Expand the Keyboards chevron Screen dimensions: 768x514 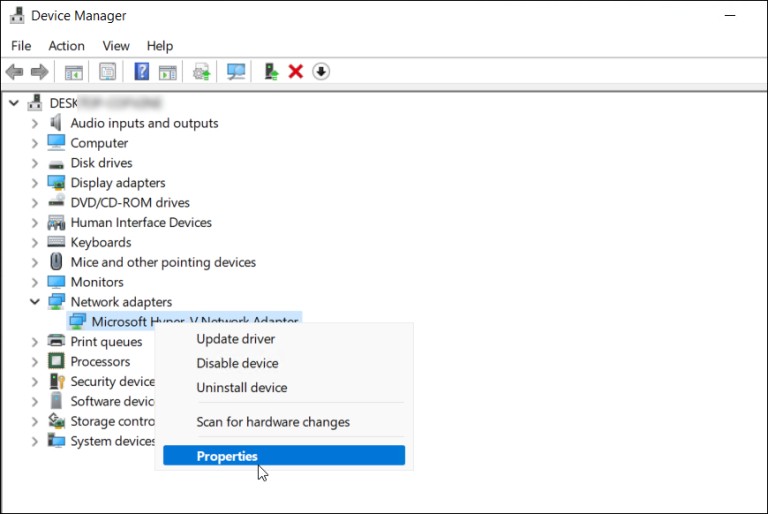[x=34, y=243]
